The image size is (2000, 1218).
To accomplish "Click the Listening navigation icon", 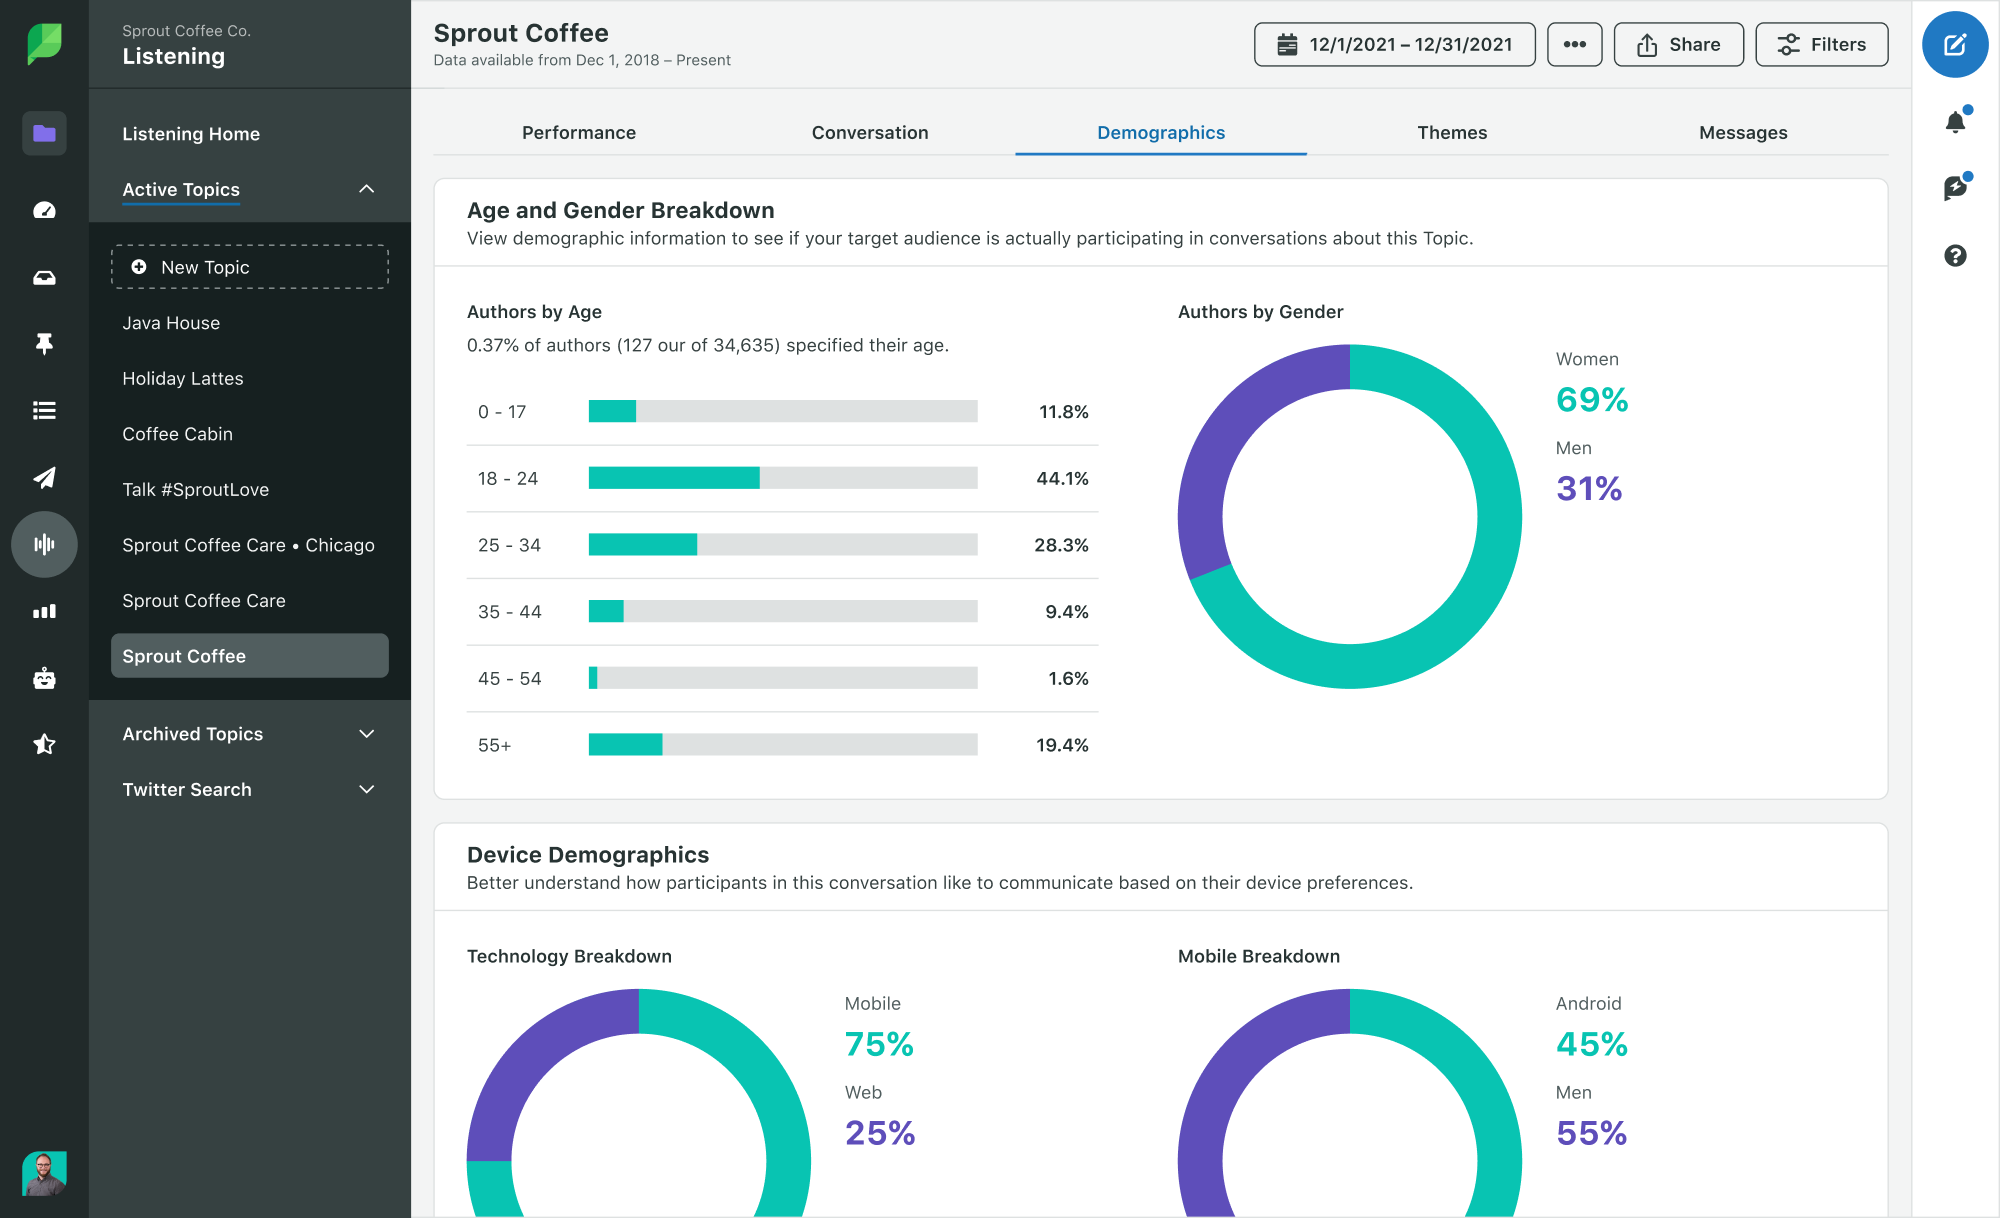I will pyautogui.click(x=43, y=545).
